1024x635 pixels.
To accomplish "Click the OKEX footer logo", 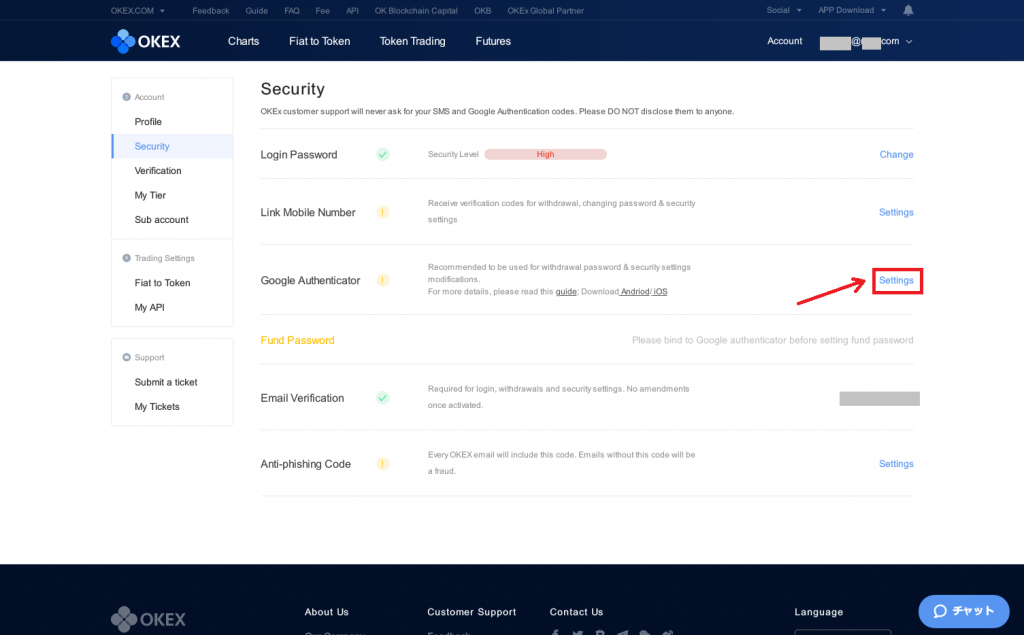I will (148, 619).
